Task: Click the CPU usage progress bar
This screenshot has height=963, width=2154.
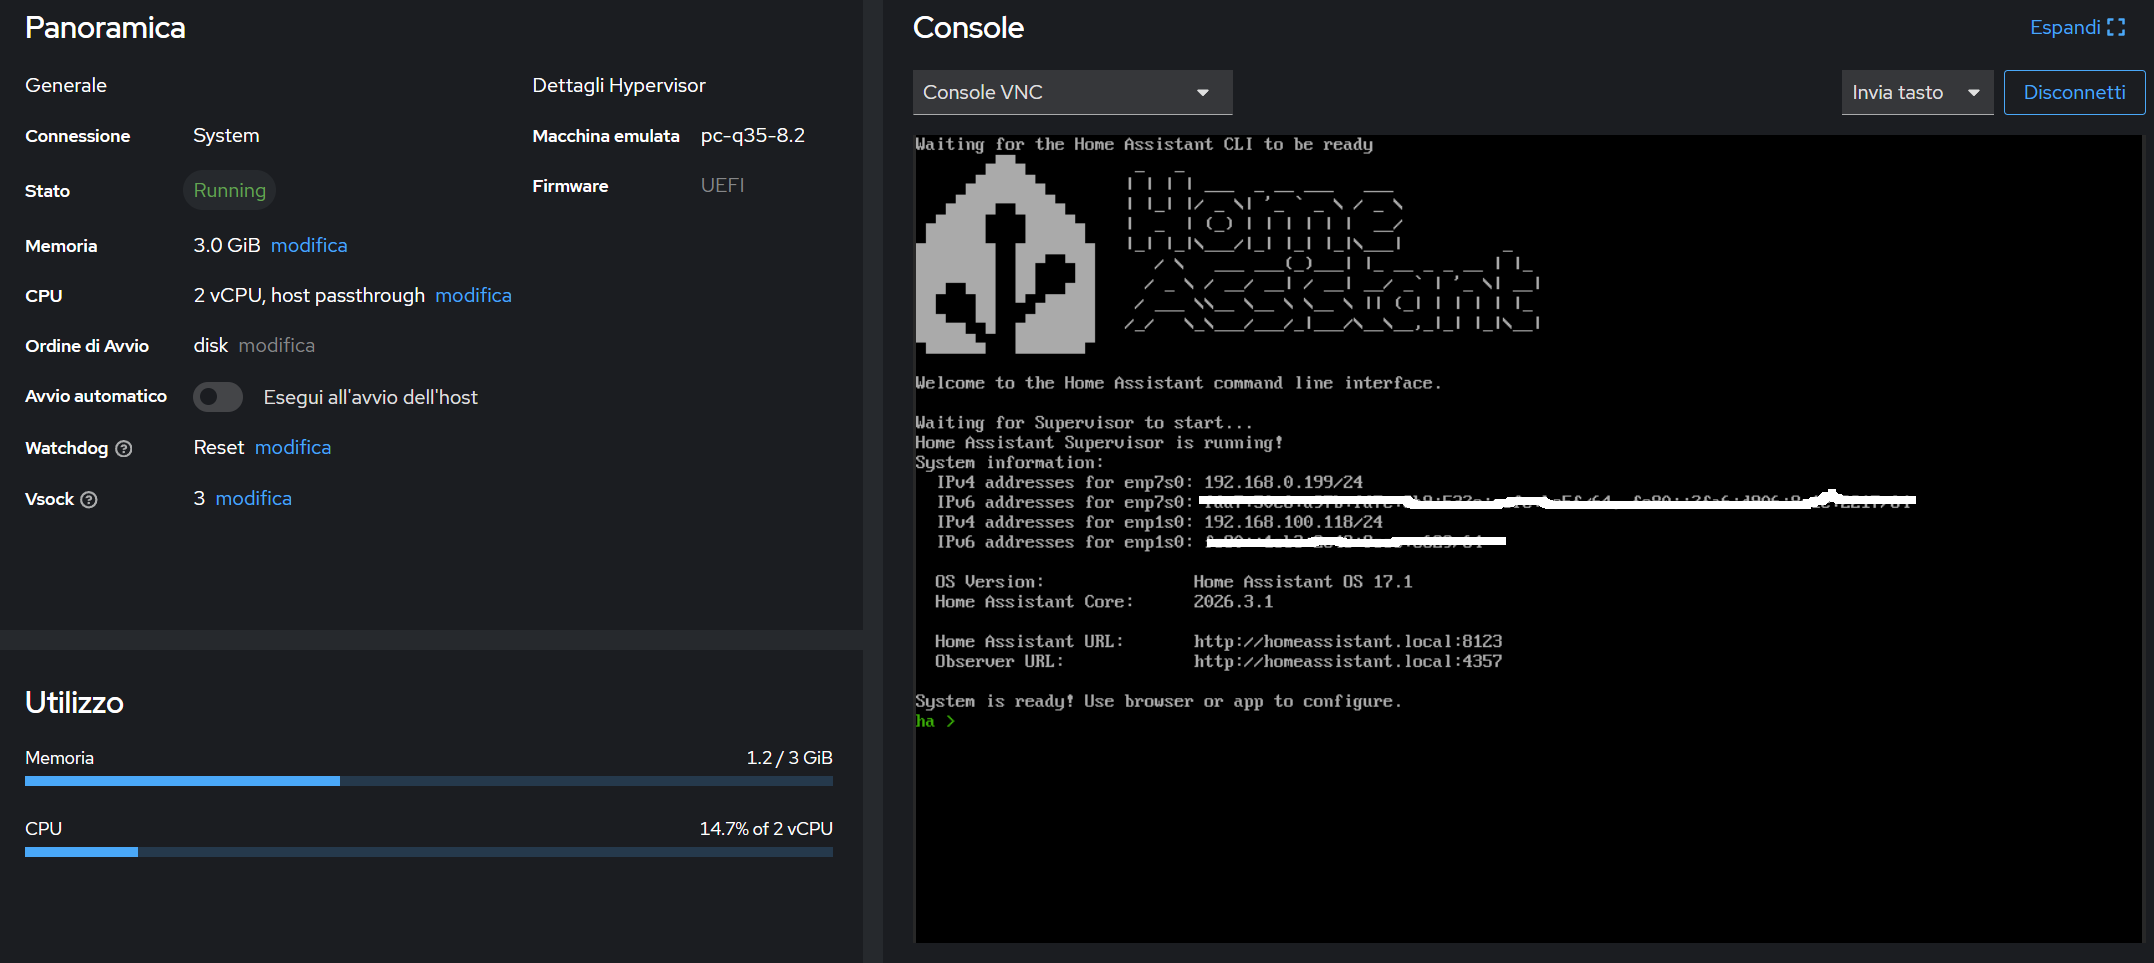Action: 428,852
